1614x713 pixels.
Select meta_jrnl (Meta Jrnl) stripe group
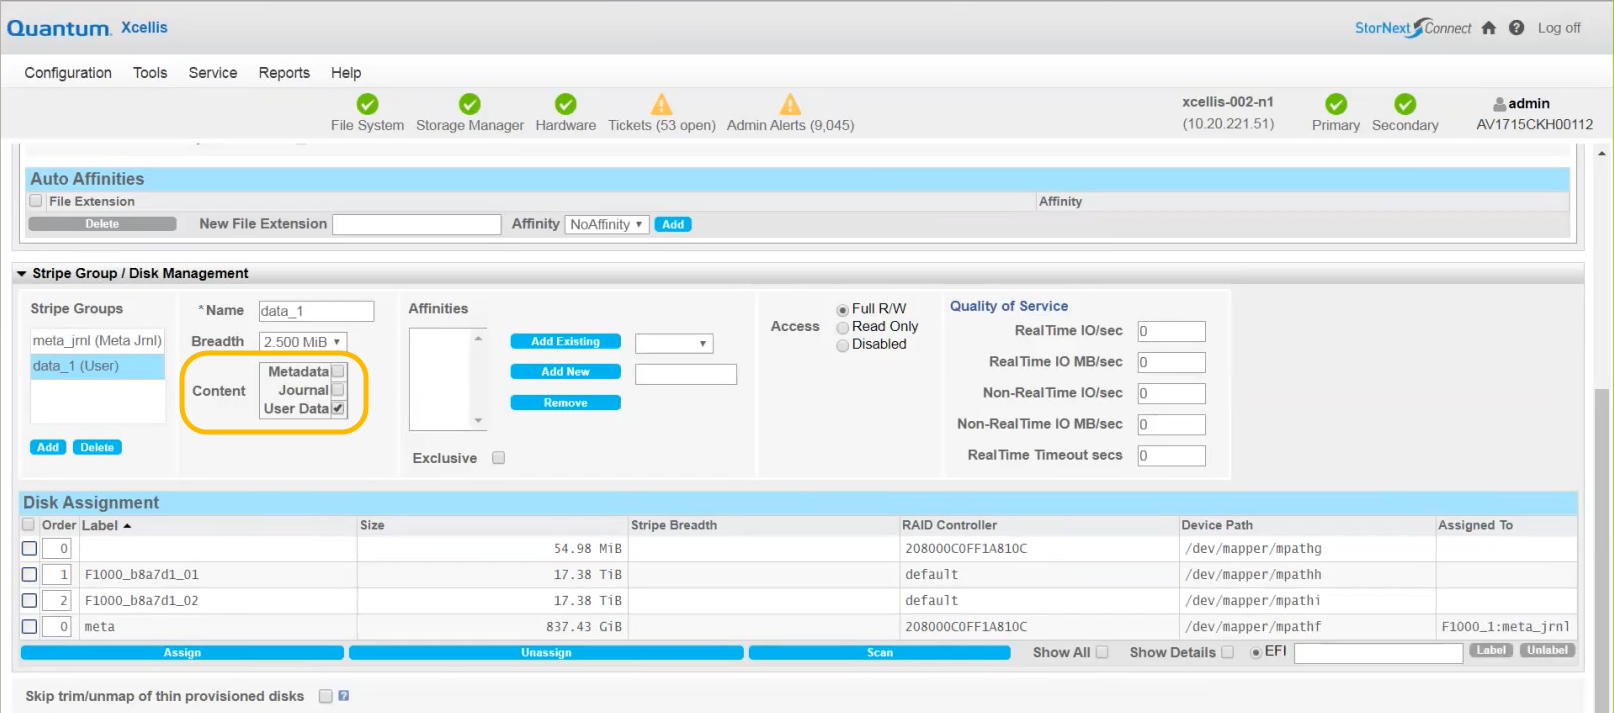pyautogui.click(x=97, y=341)
